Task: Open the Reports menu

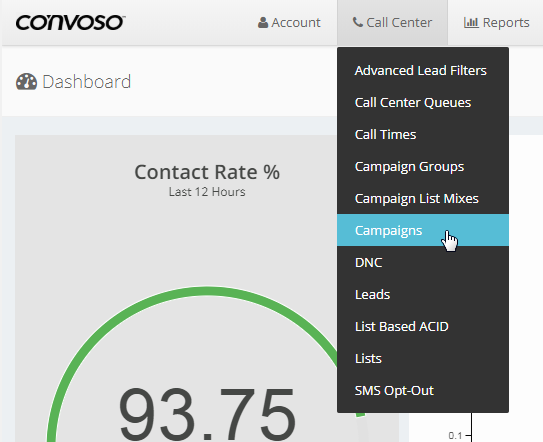Action: pyautogui.click(x=497, y=23)
